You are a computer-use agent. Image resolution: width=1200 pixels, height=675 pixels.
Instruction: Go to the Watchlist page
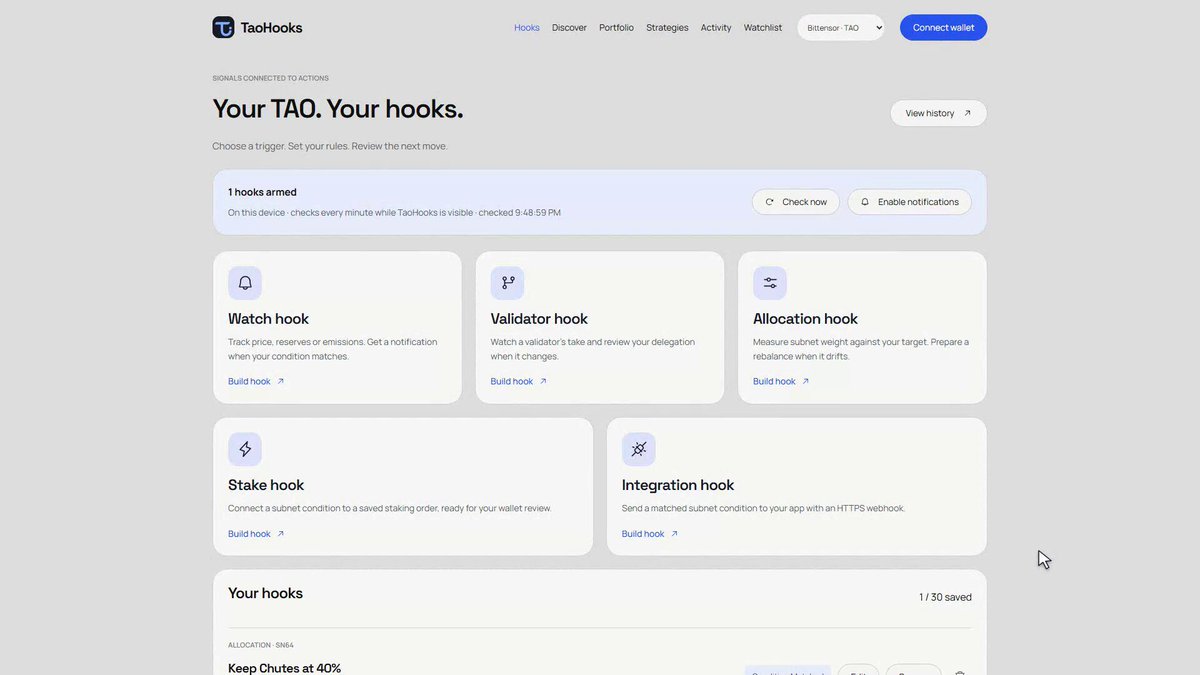[x=763, y=28]
